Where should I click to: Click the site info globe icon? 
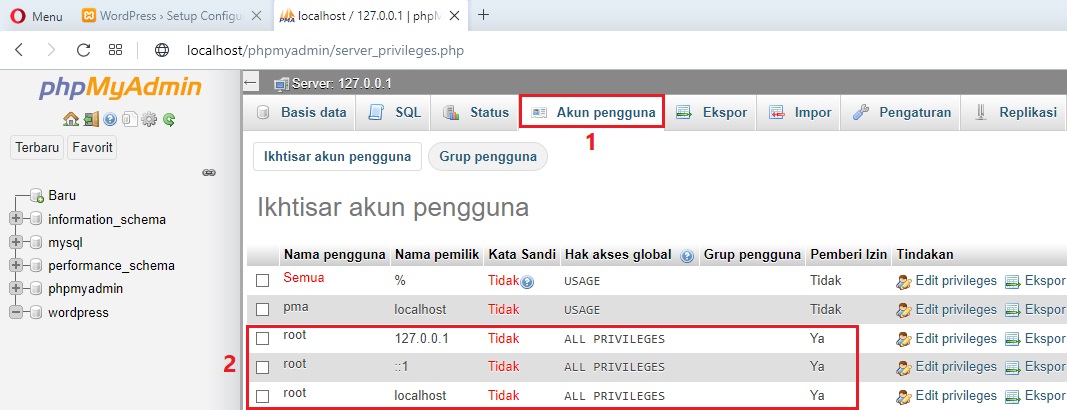pyautogui.click(x=161, y=50)
